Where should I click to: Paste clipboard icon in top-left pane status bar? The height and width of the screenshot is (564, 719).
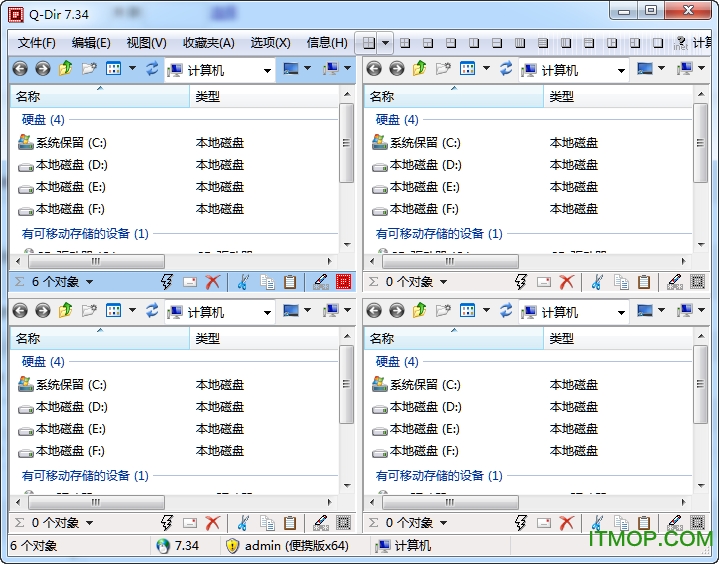(x=290, y=282)
